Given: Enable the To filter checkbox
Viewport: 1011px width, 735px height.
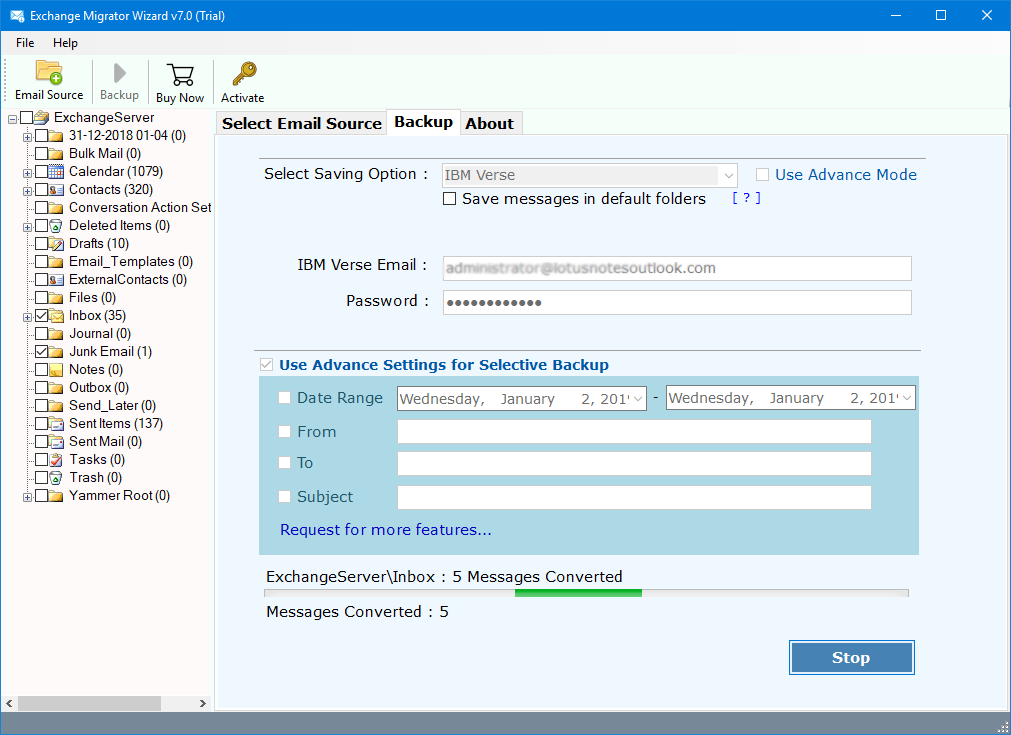Looking at the screenshot, I should (284, 462).
